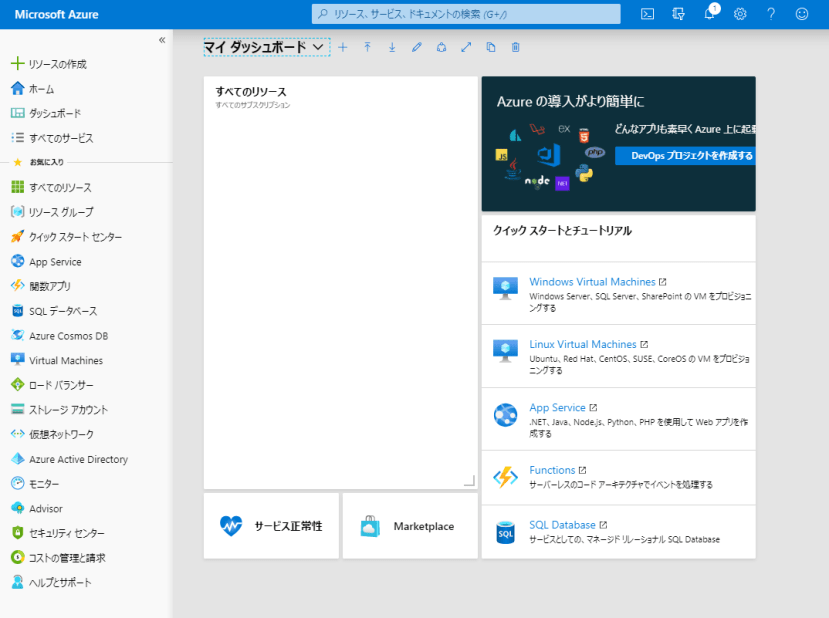The height and width of the screenshot is (618, 829).
Task: Delete the dashboard with the trash icon
Action: tap(515, 48)
